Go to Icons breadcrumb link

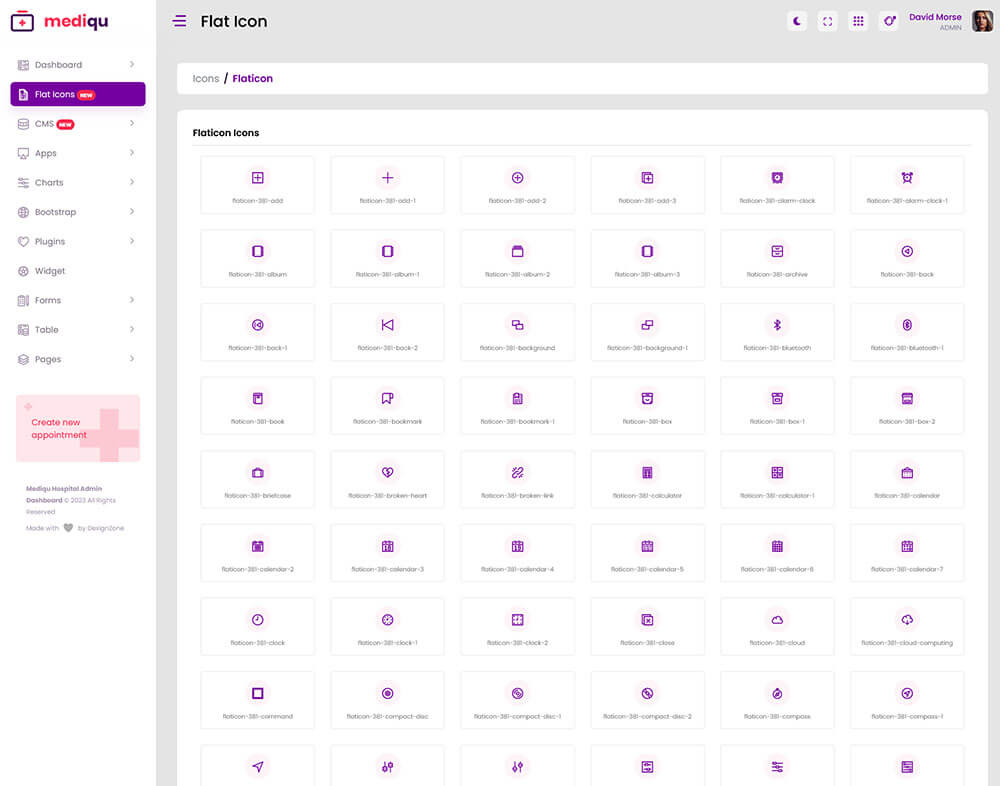[x=205, y=78]
